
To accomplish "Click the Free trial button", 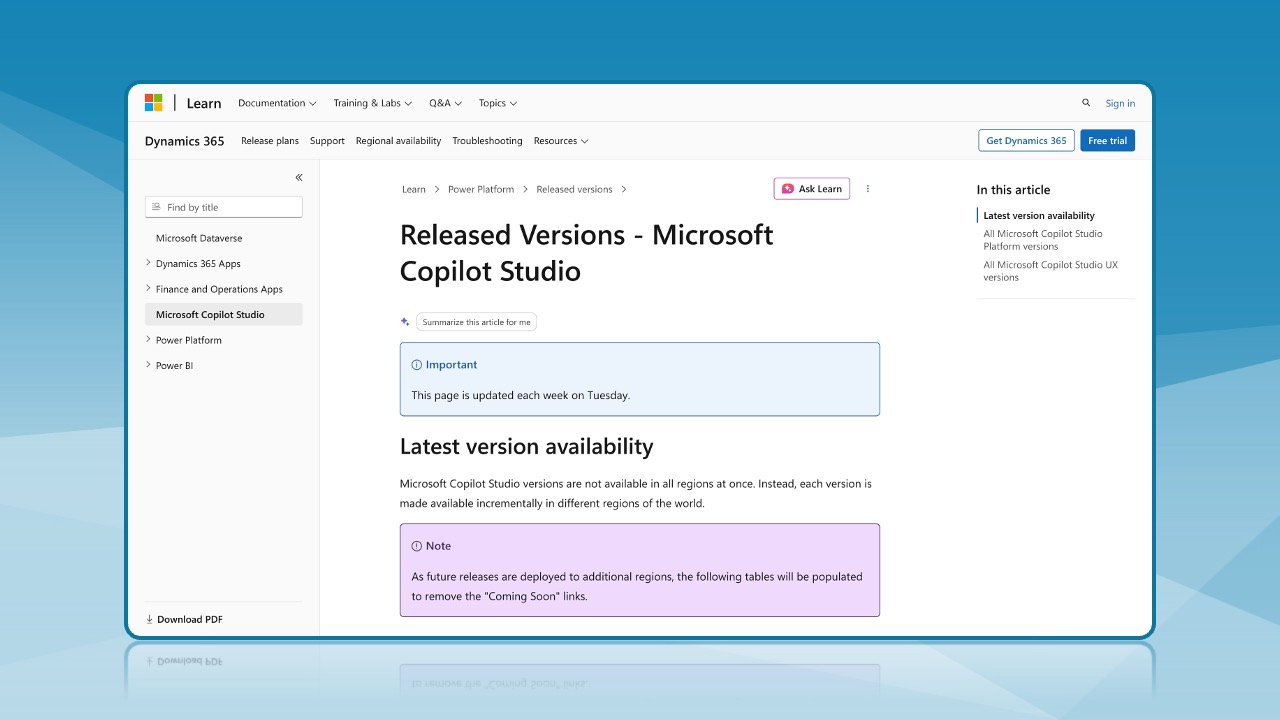I will [1107, 141].
